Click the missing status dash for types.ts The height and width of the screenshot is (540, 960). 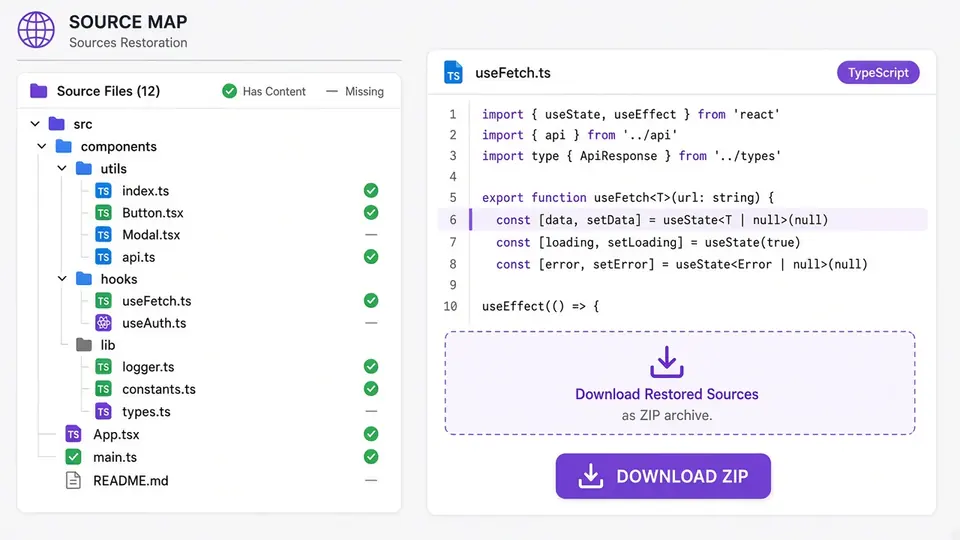coord(371,411)
